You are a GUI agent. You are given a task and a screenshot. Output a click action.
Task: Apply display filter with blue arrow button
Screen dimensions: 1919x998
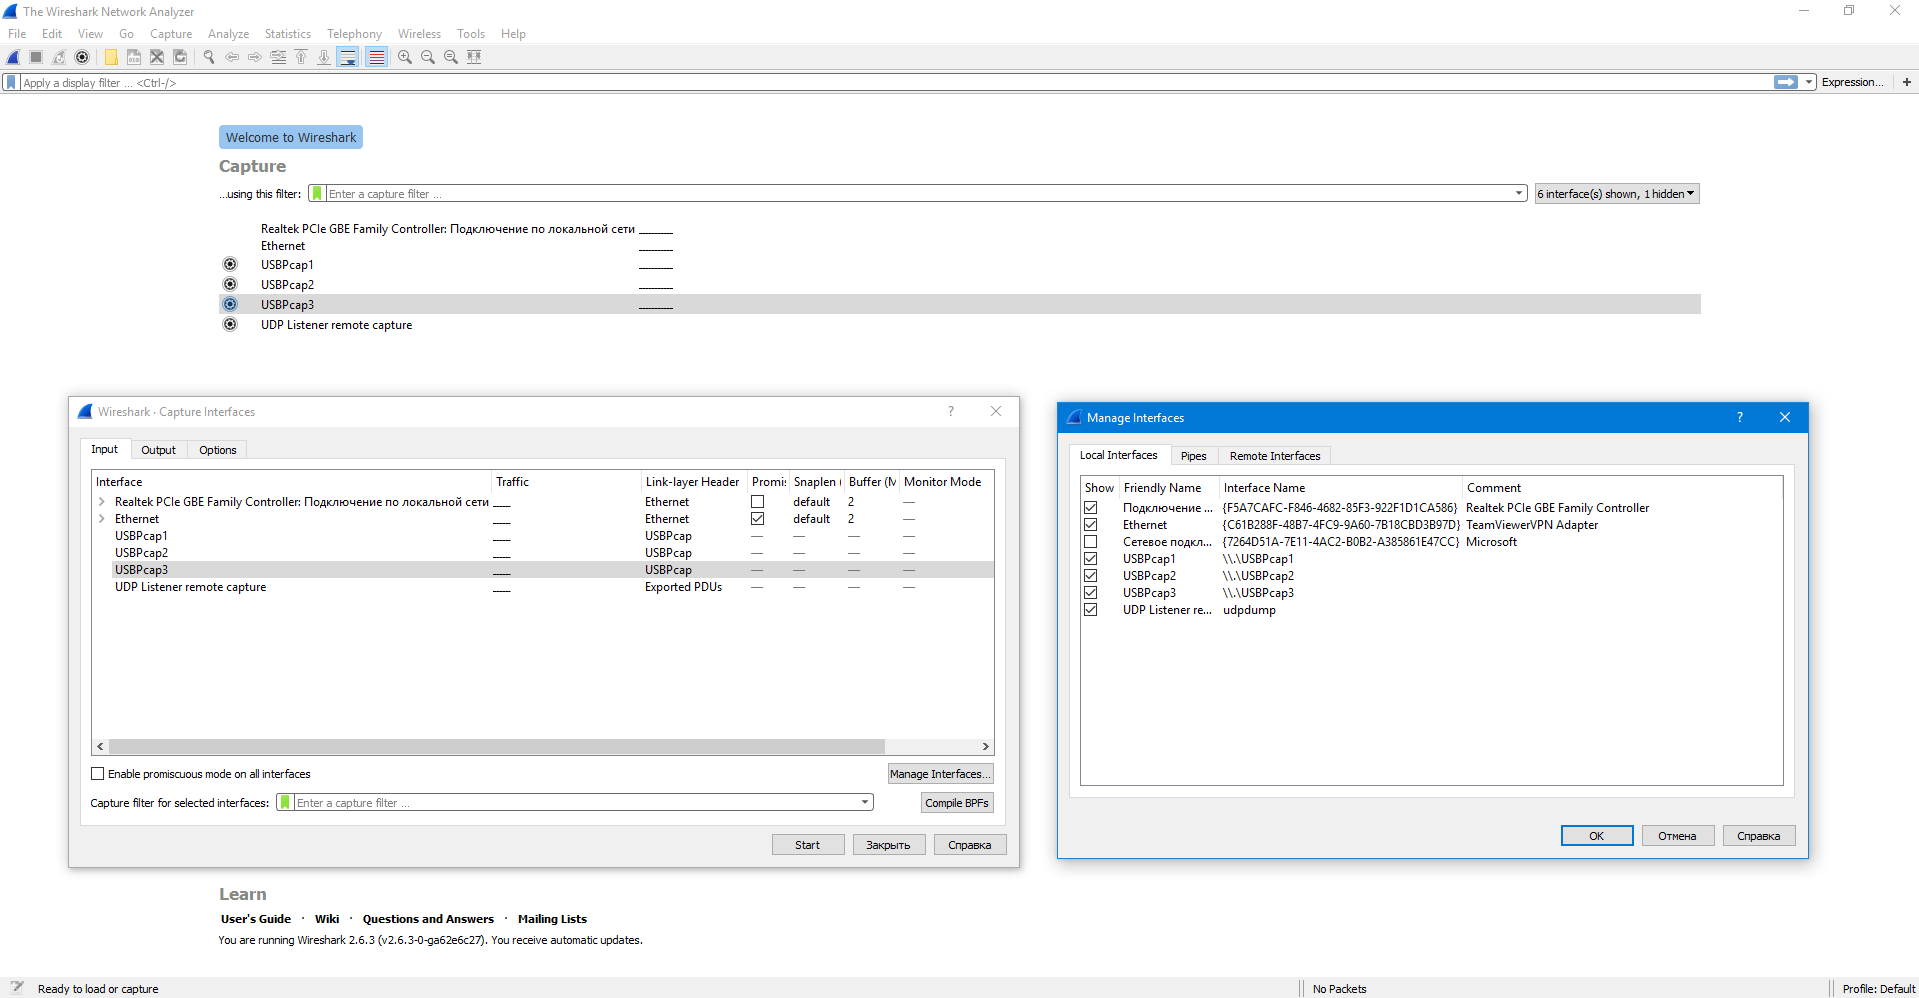1786,82
